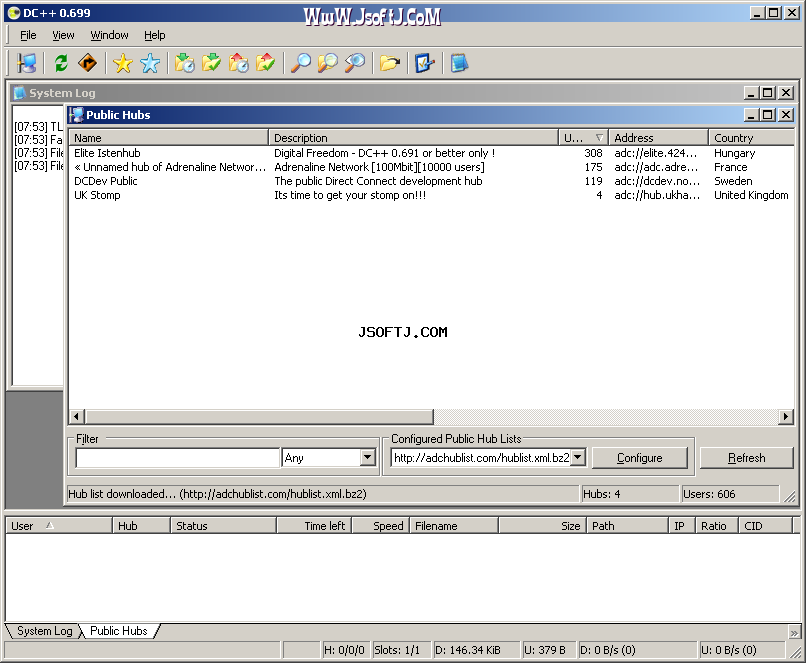Open Favorite Hubs yellow star icon
This screenshot has width=806, height=663.
pyautogui.click(x=123, y=63)
